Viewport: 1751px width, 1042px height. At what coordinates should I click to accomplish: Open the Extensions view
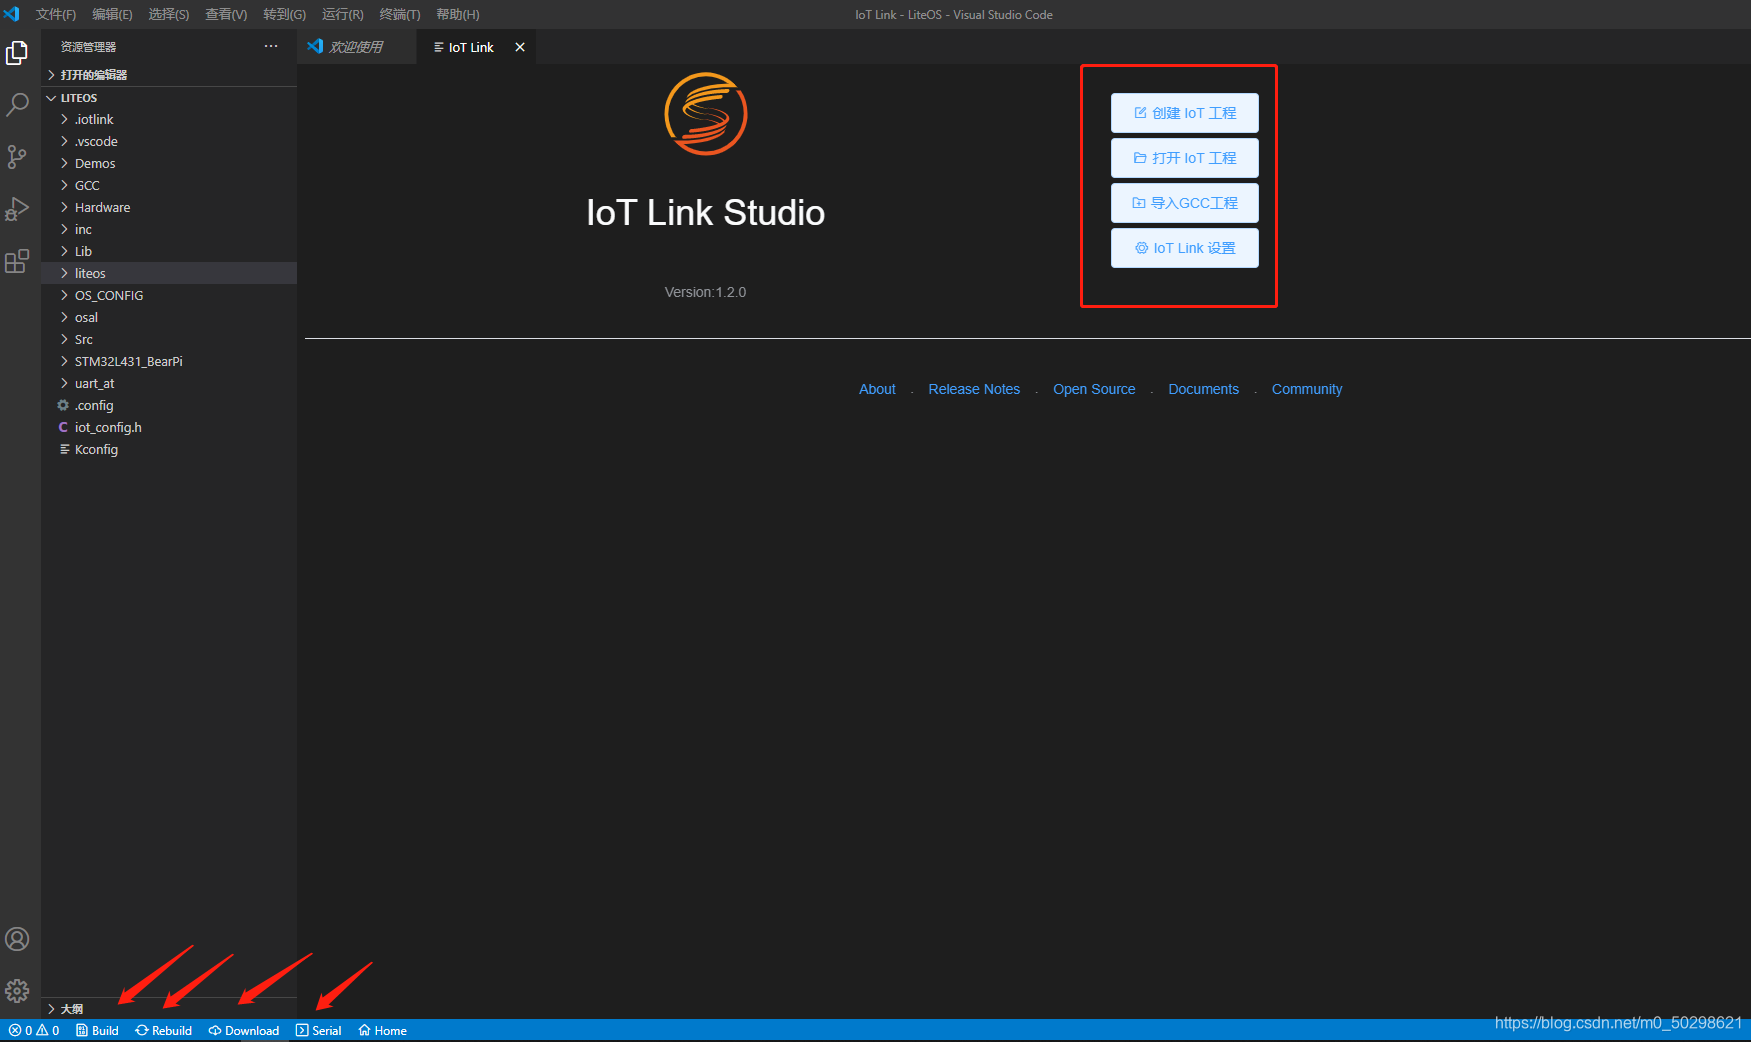point(17,261)
